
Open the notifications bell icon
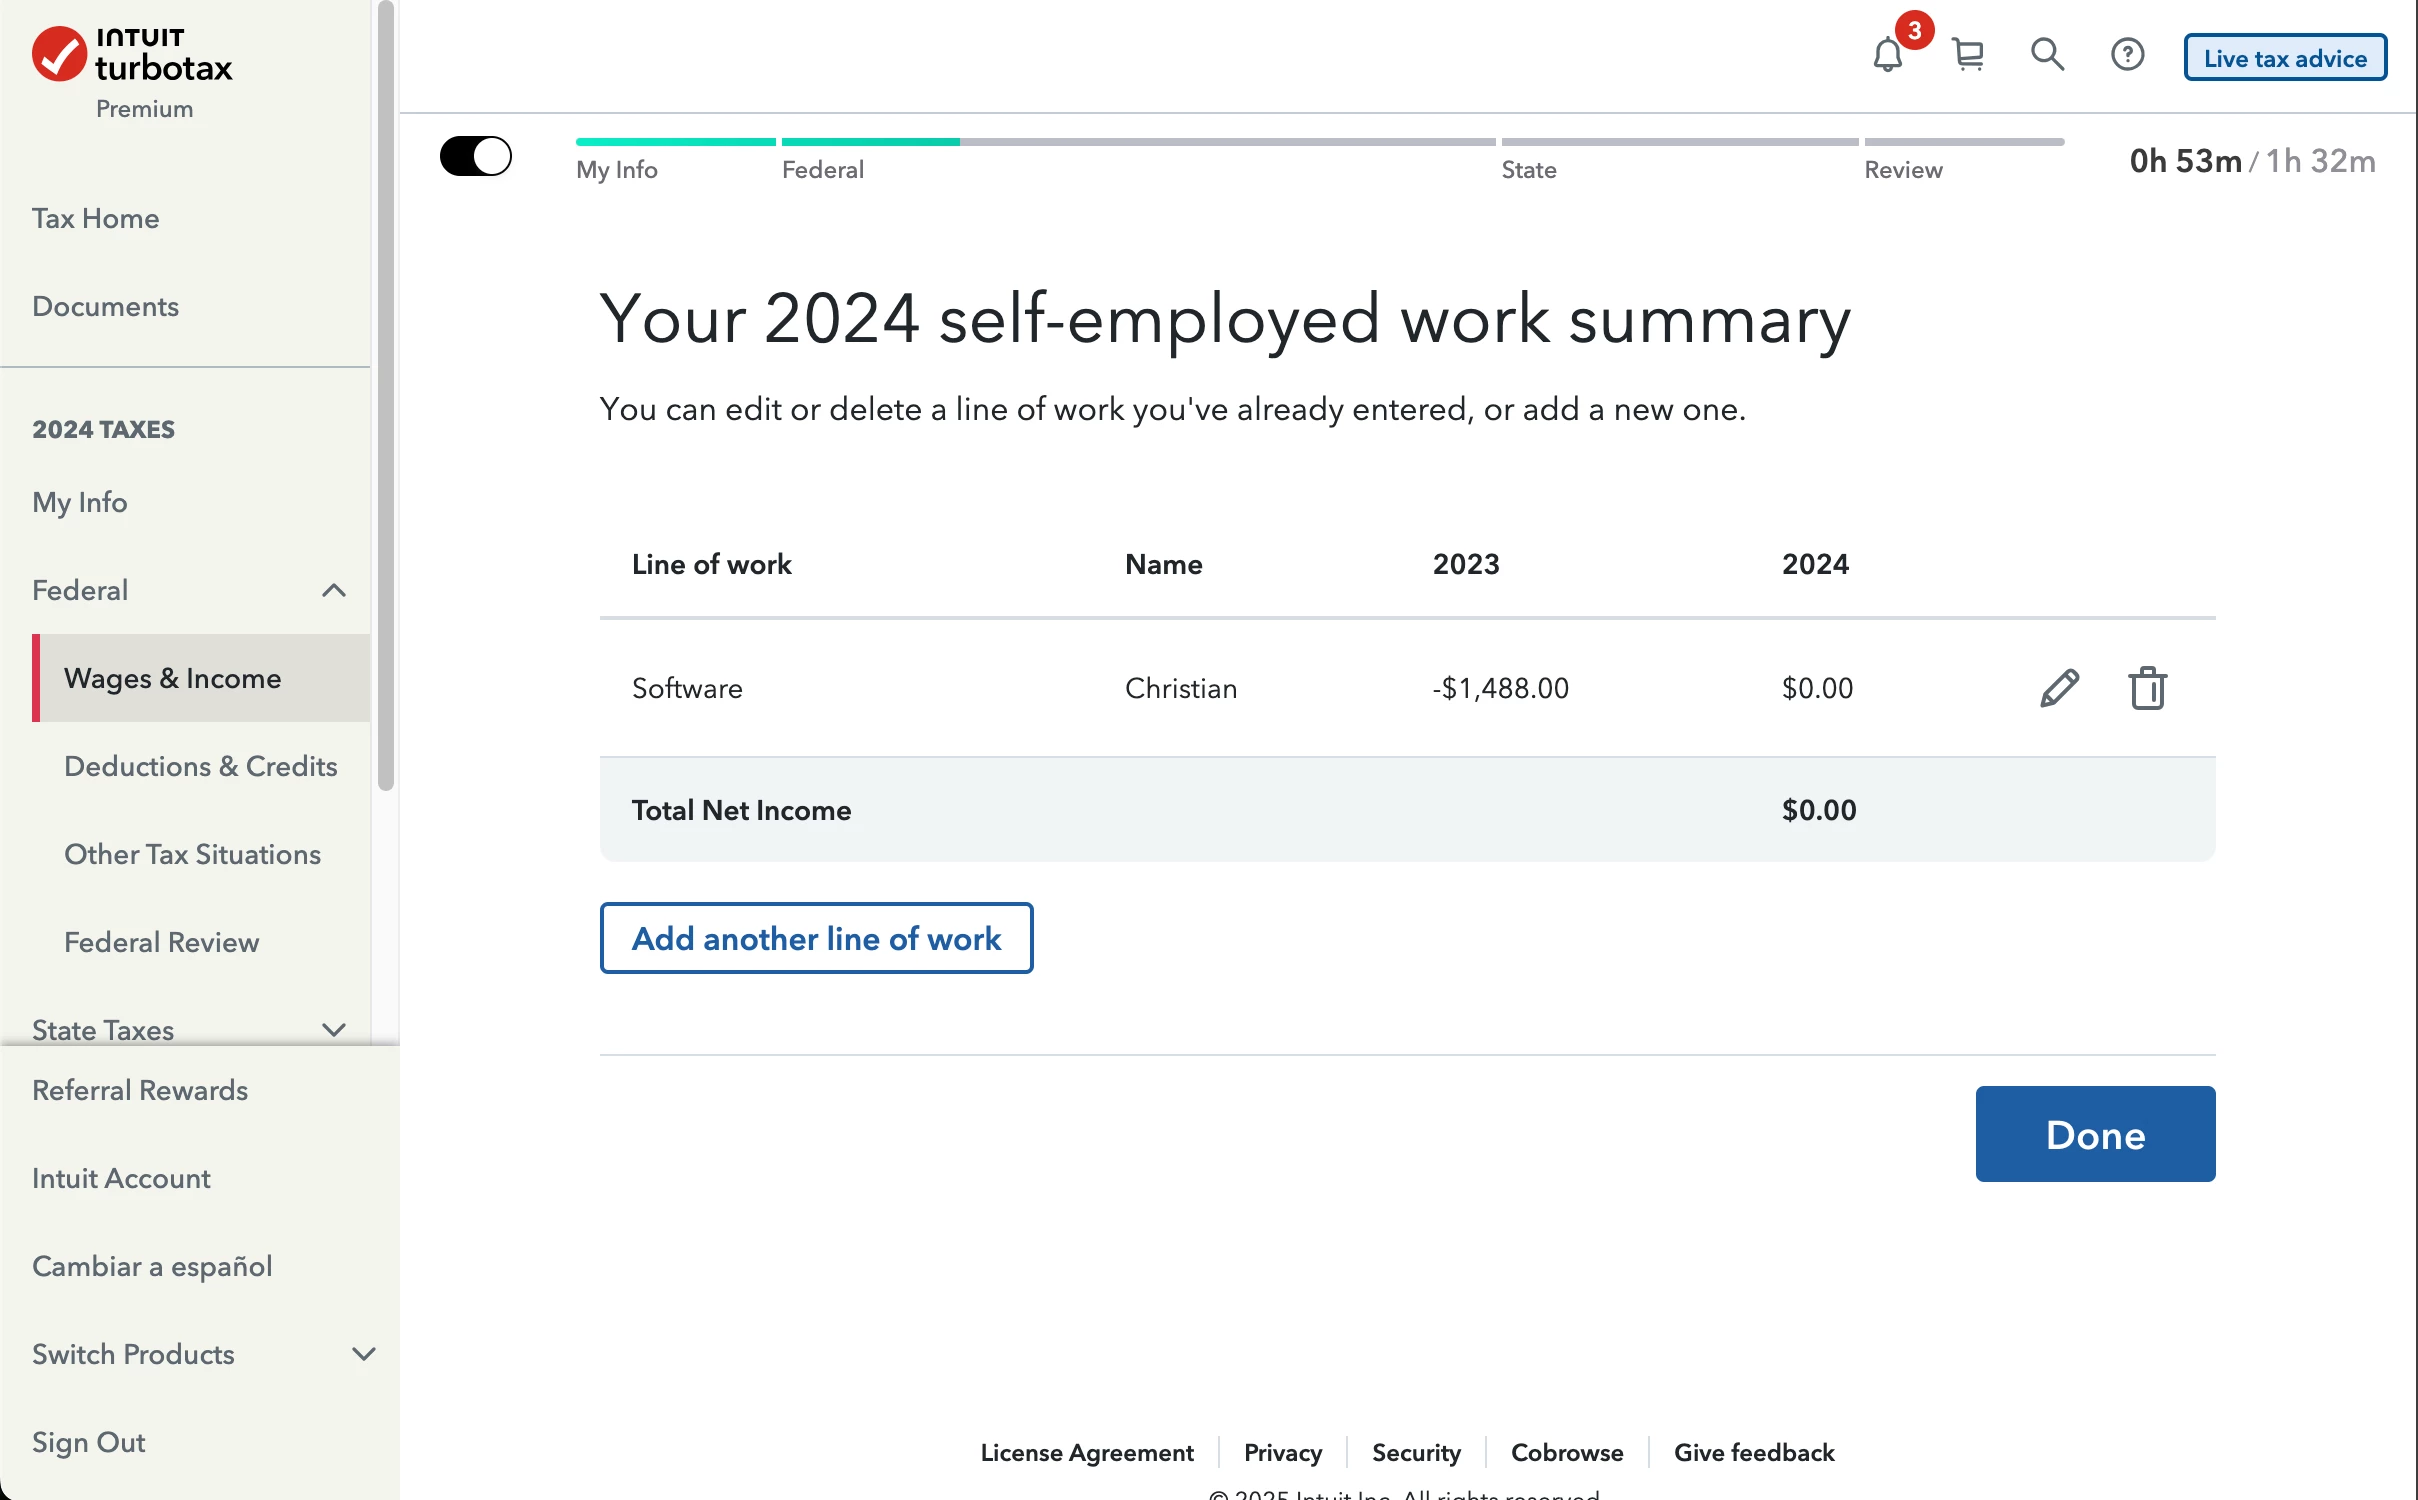click(1888, 54)
